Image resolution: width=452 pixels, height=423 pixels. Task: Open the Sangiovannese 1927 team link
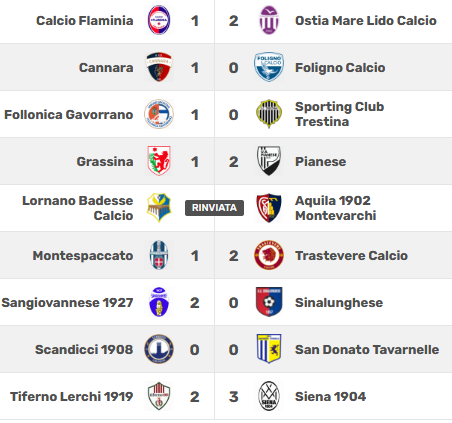tap(67, 303)
